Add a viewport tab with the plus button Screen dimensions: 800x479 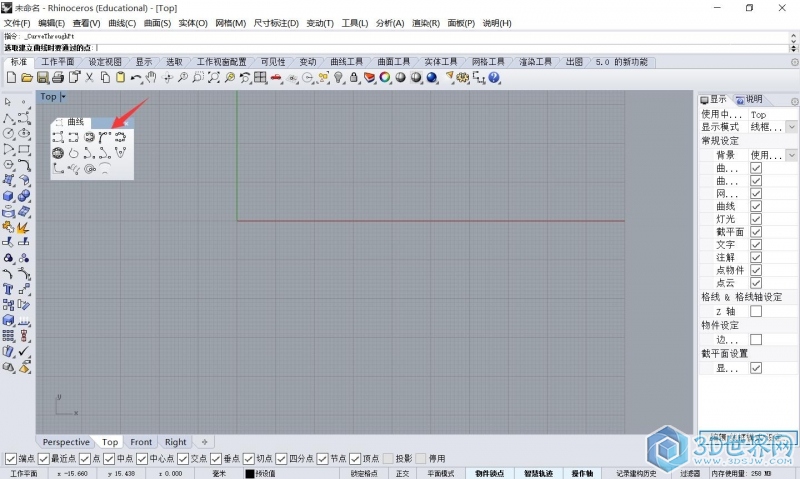205,442
